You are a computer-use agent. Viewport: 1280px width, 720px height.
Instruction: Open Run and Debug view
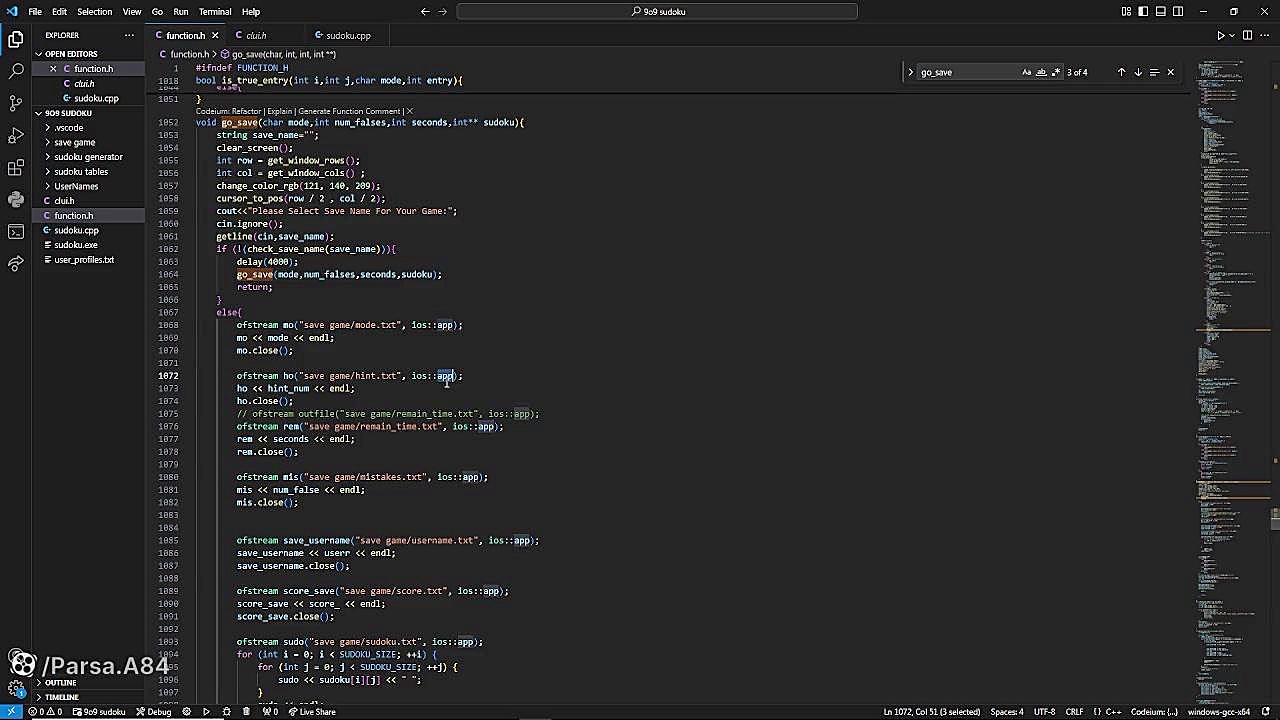coord(16,136)
